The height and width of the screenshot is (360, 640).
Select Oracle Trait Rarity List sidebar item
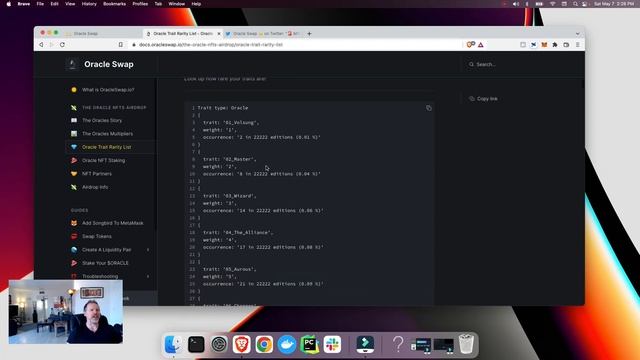click(111, 147)
